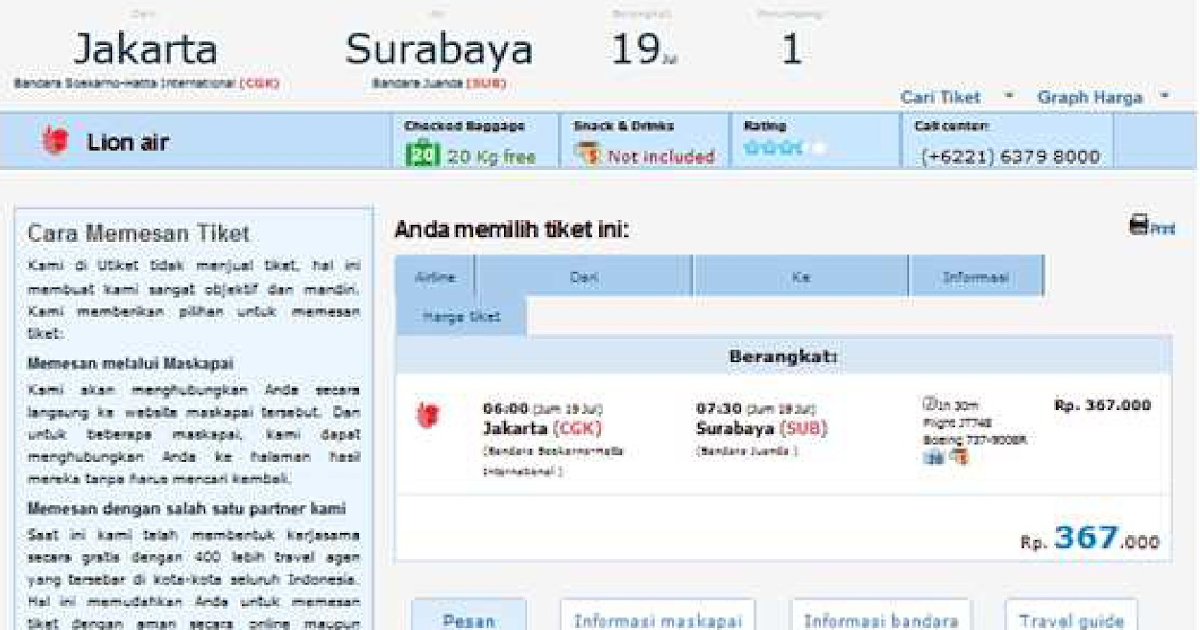Click the Pesan button
Screen dimensions: 1200x630
[469, 617]
